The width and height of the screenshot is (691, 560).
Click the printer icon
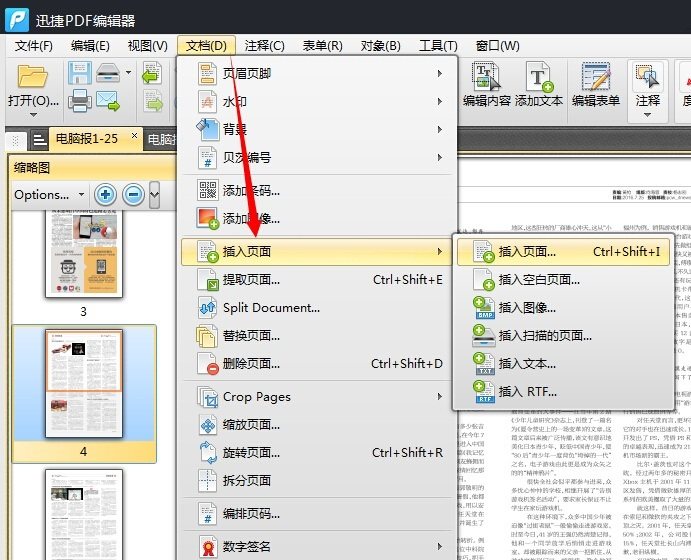(80, 100)
